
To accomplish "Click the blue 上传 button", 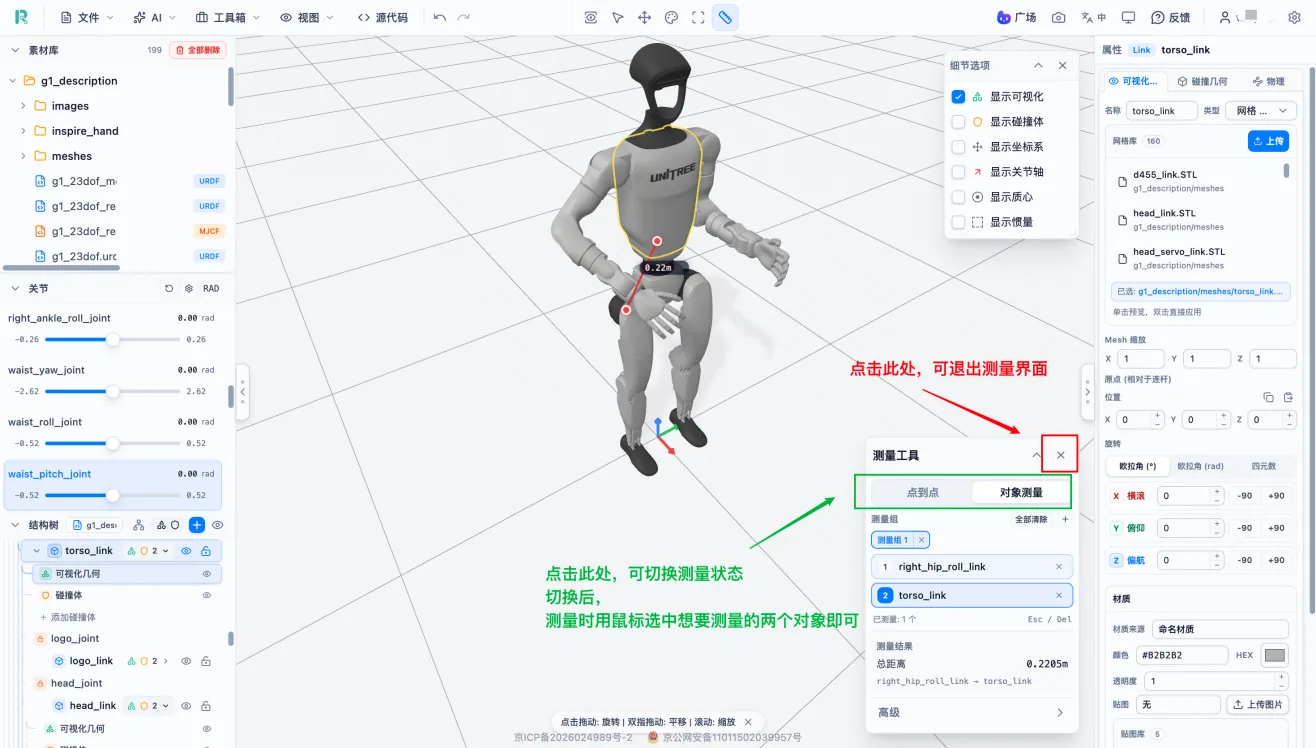I will pos(1268,141).
